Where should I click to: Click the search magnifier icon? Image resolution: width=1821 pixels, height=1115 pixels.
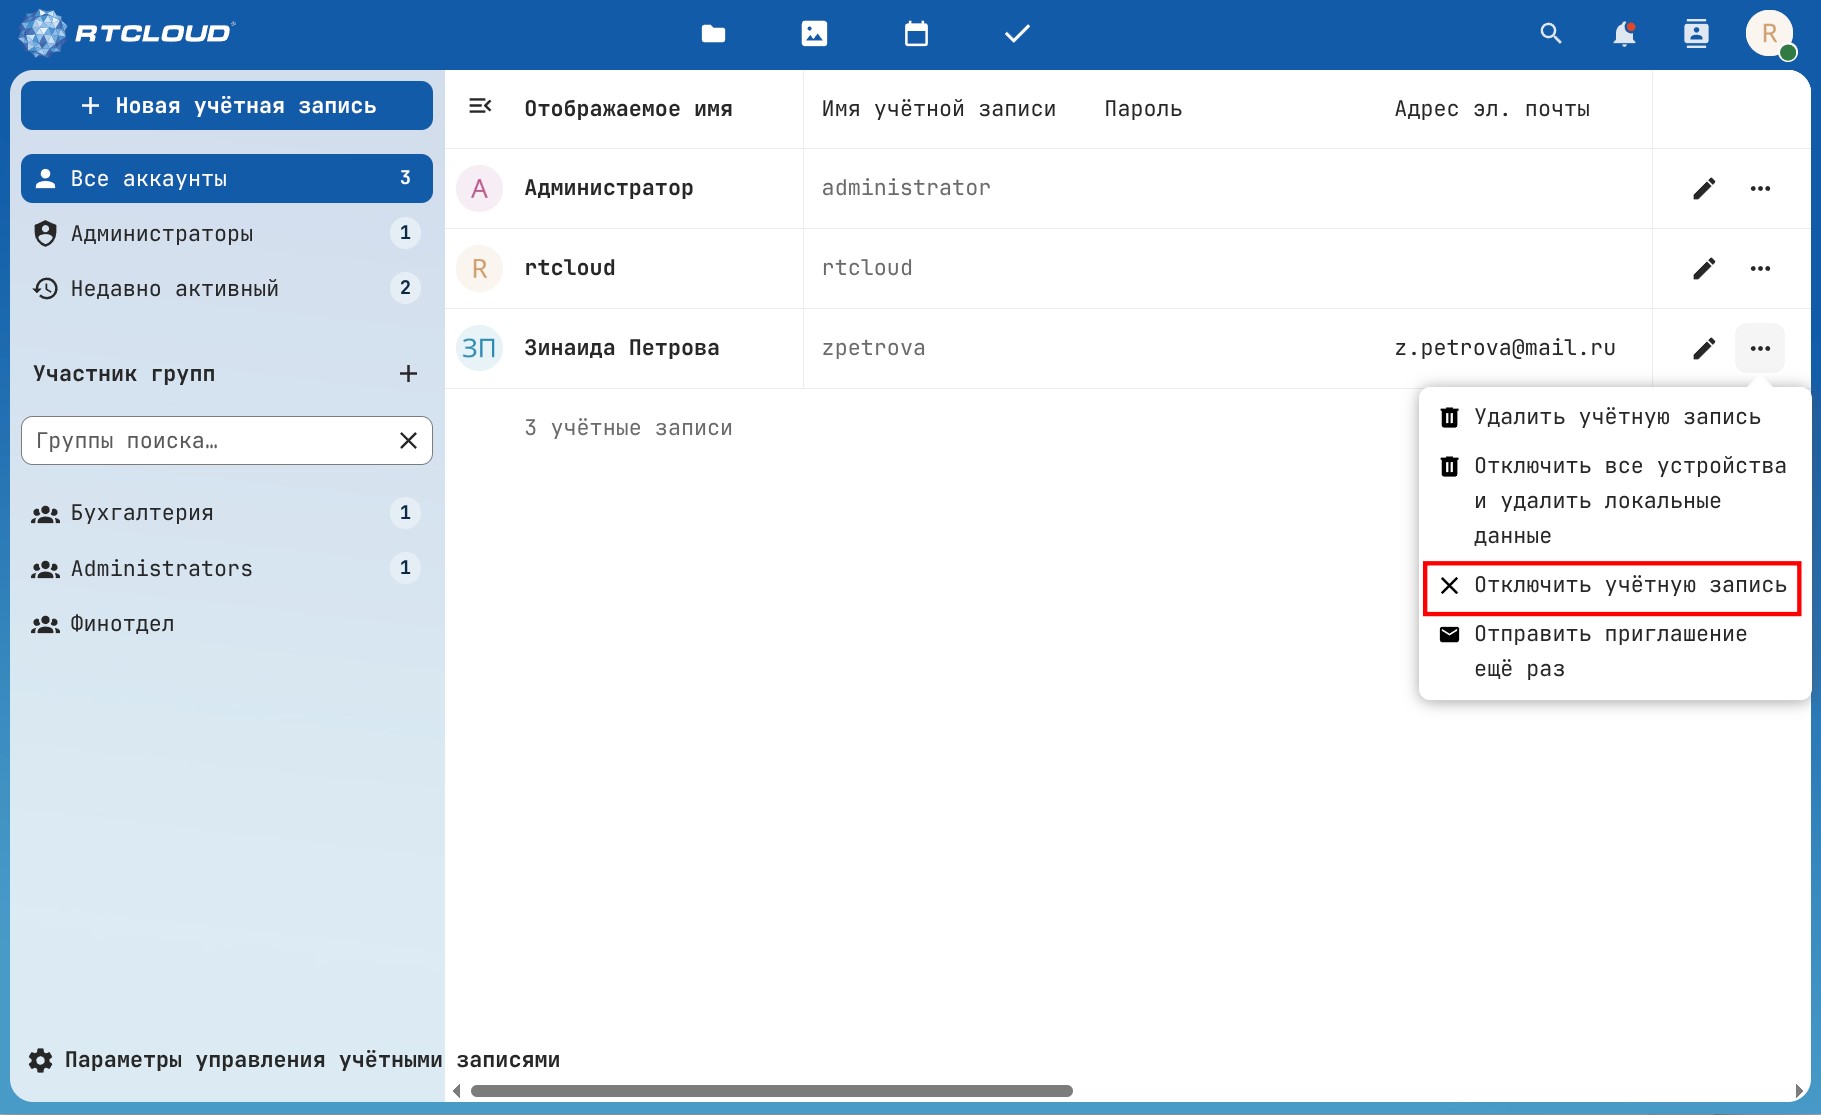[1550, 34]
